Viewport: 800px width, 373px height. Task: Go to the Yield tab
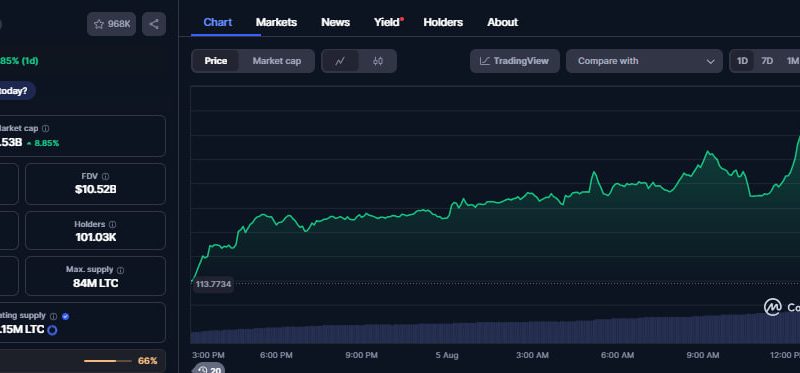[388, 22]
